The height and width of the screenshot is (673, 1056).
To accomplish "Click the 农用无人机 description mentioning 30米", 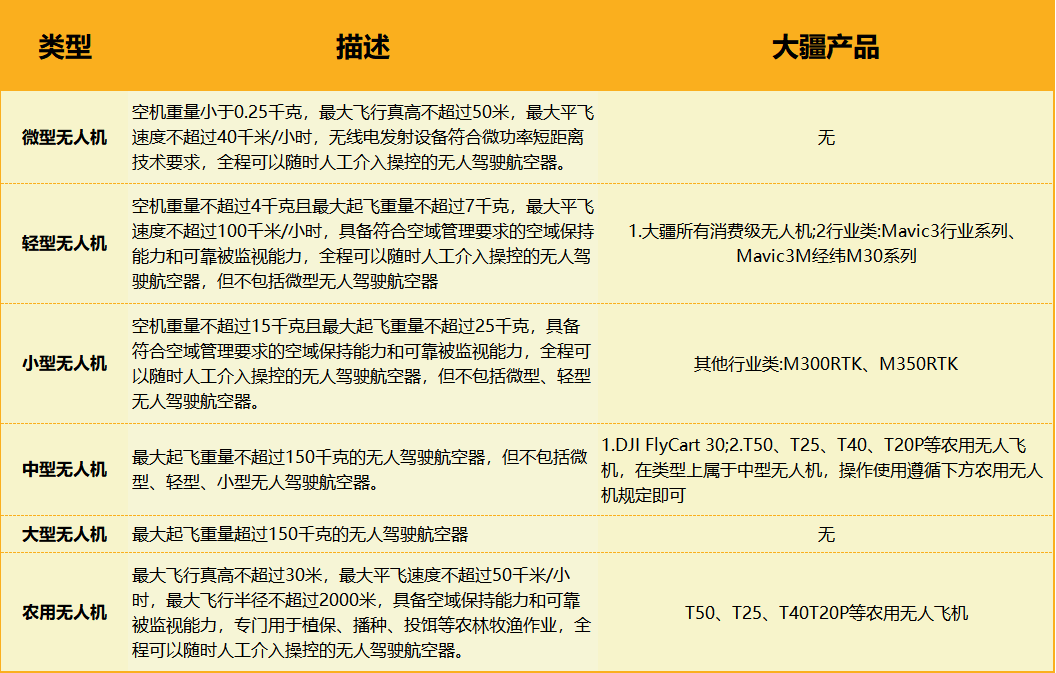I will click(362, 612).
